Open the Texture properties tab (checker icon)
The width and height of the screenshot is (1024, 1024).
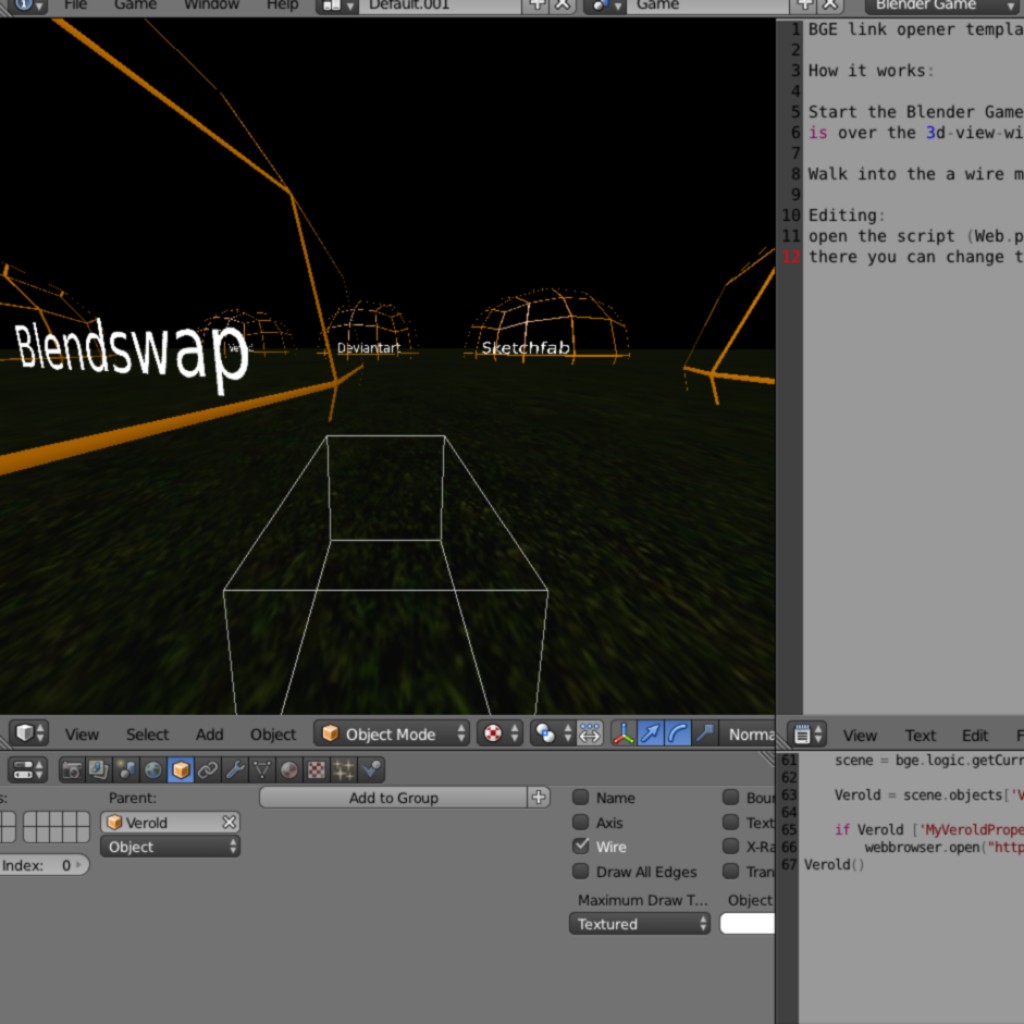tap(314, 770)
